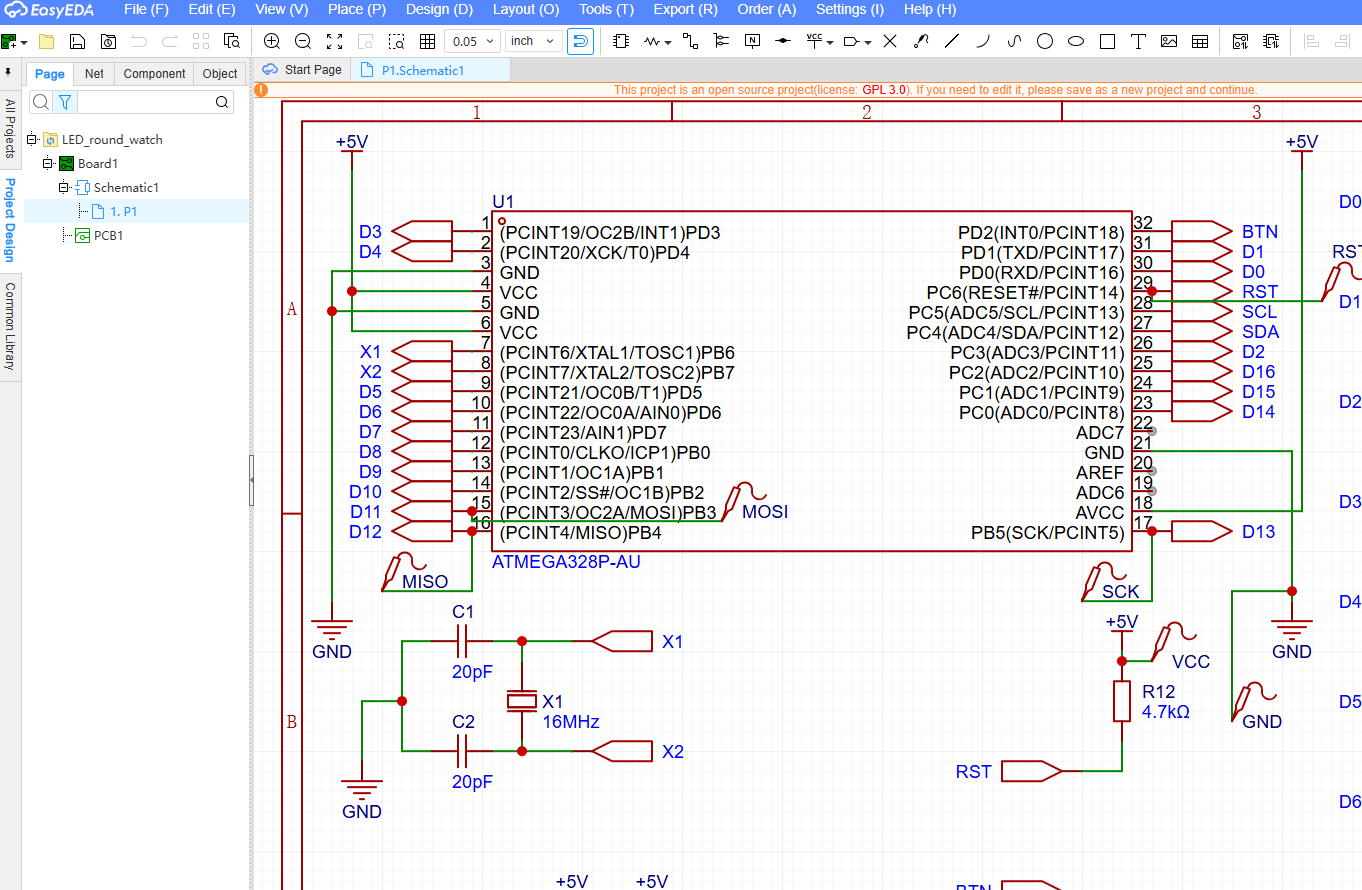This screenshot has height=890, width=1362.
Task: Open the grid size 0.05 dropdown
Action: click(473, 41)
